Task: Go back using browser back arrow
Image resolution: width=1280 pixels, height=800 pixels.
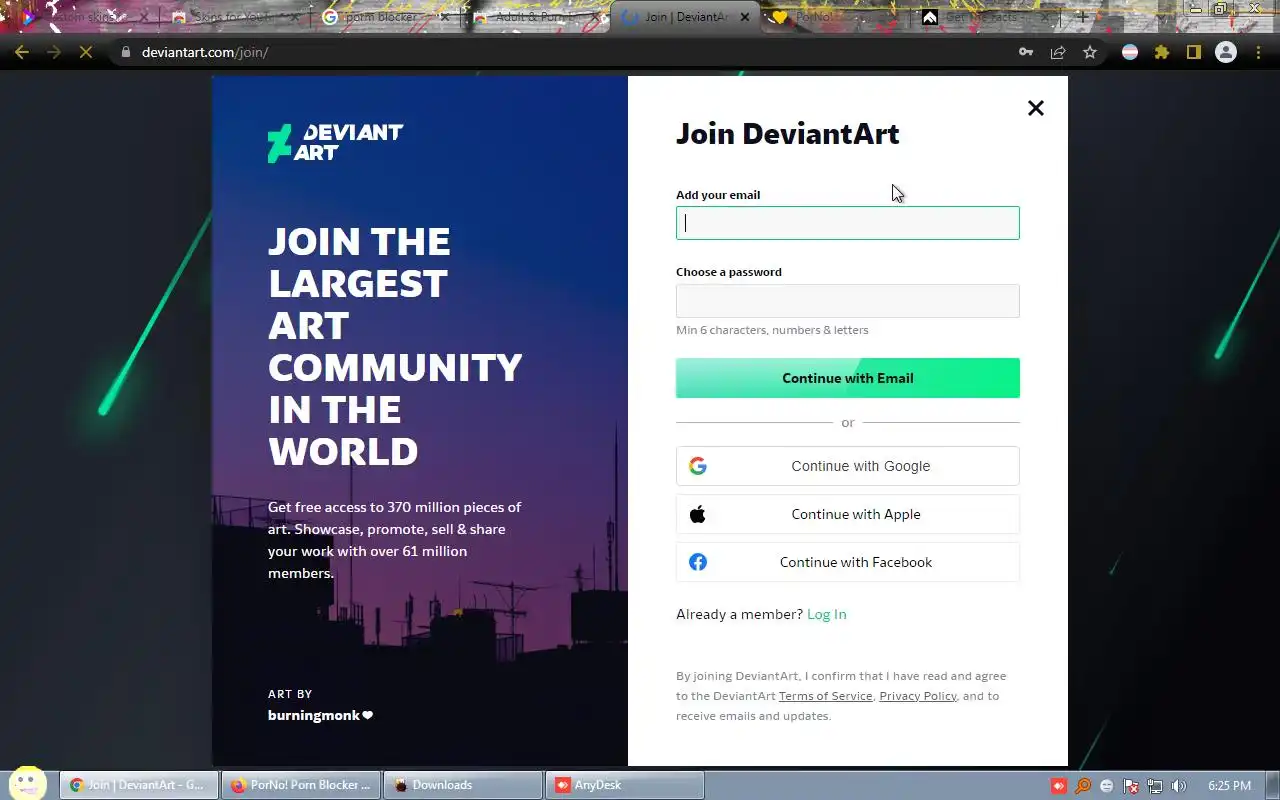Action: click(x=22, y=52)
